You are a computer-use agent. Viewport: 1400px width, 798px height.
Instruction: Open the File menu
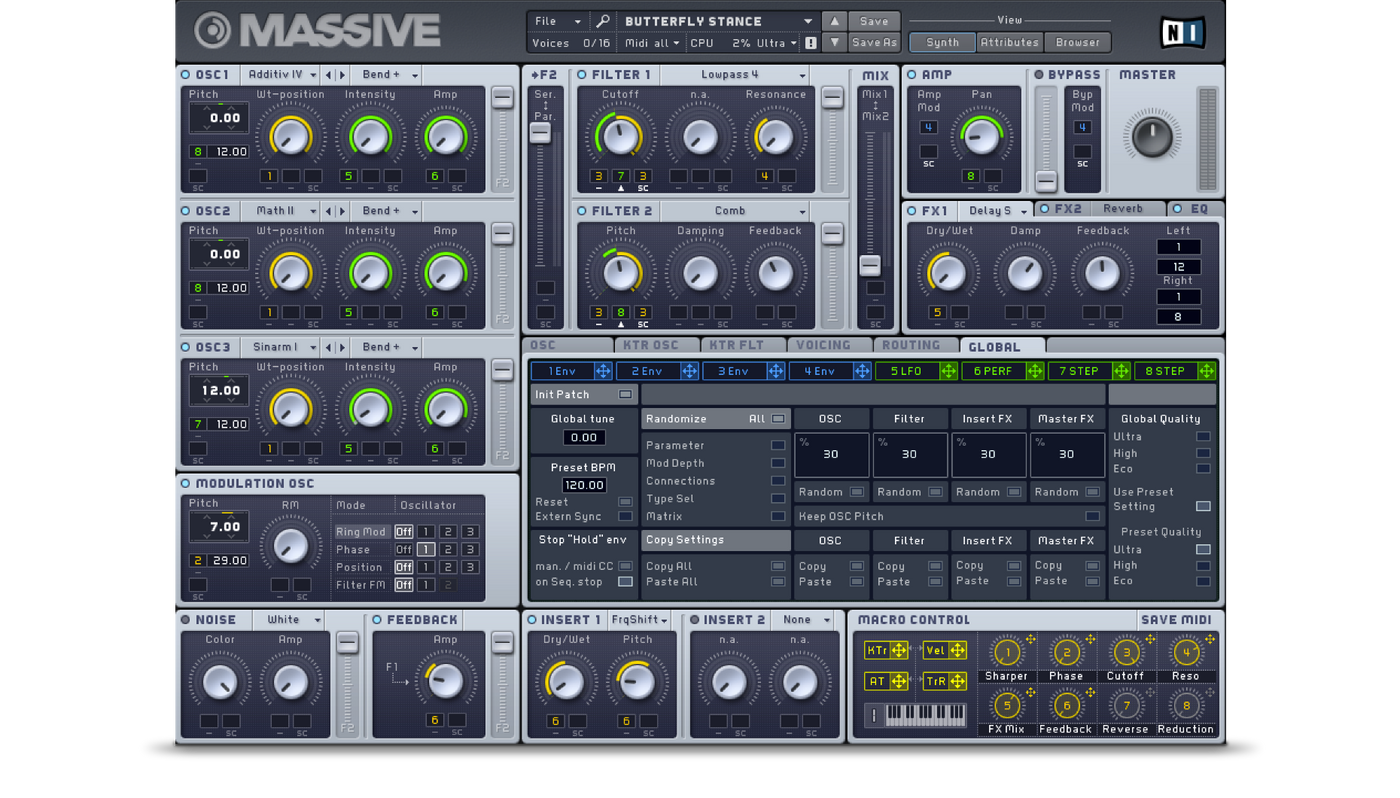557,21
